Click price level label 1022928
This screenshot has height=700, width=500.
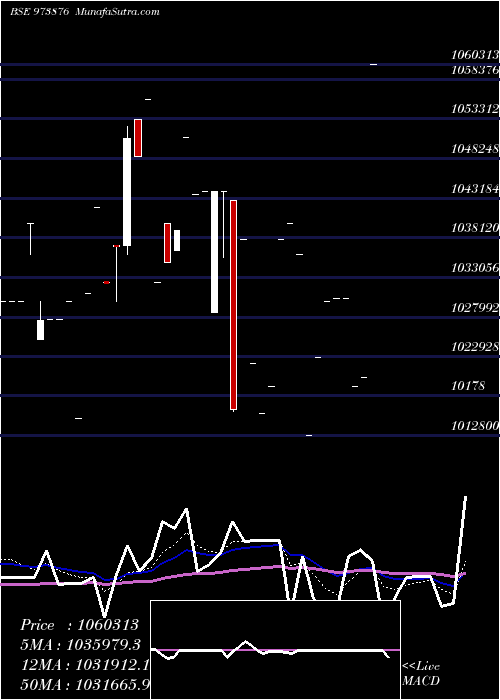(x=475, y=346)
